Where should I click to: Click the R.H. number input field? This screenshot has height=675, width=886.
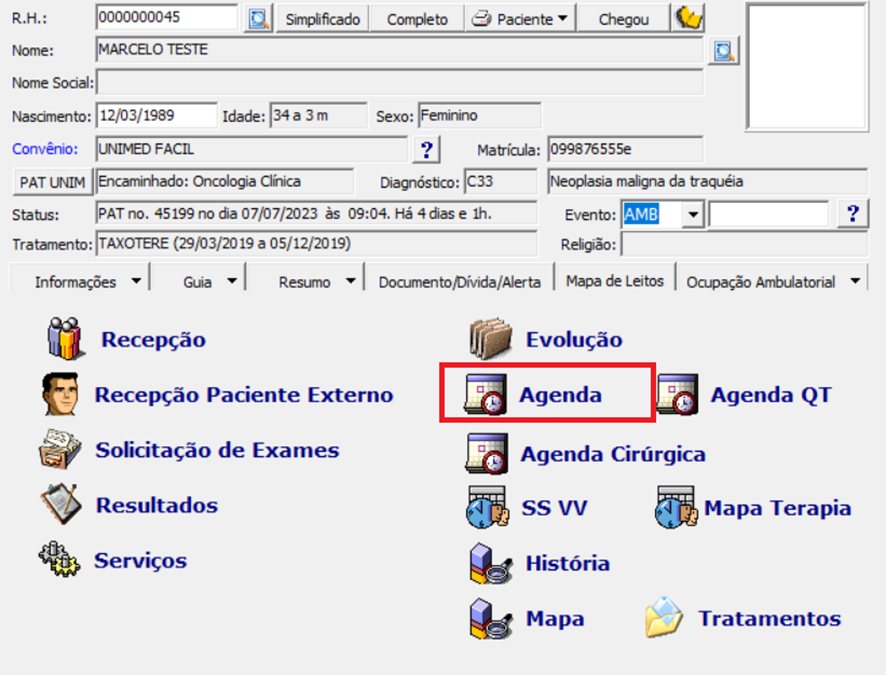(x=167, y=17)
